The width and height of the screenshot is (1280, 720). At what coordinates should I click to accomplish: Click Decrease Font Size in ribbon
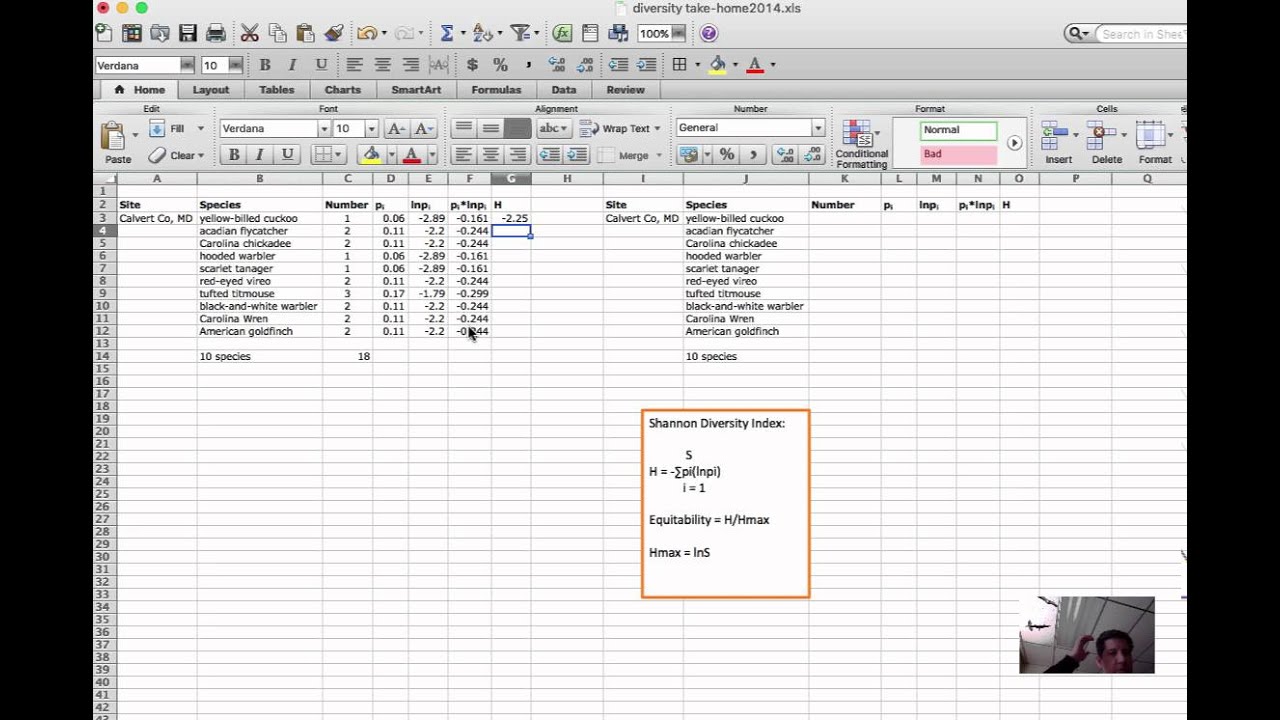coord(424,128)
